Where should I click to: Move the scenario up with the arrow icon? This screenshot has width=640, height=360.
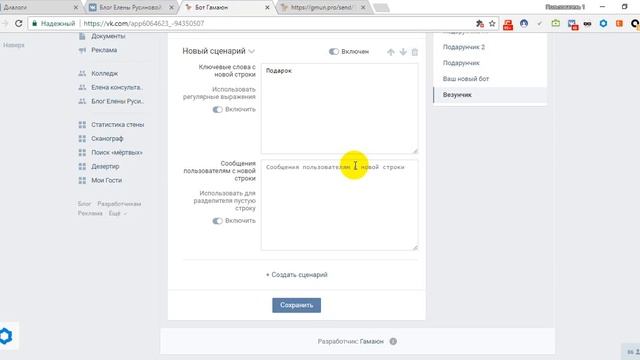[x=391, y=52]
